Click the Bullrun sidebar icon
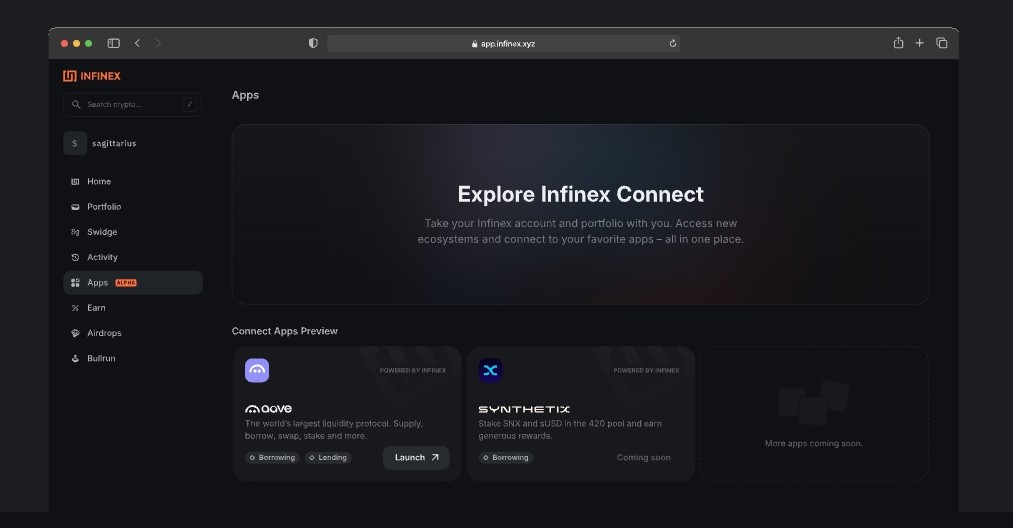The width and height of the screenshot is (1013, 528). click(x=75, y=358)
